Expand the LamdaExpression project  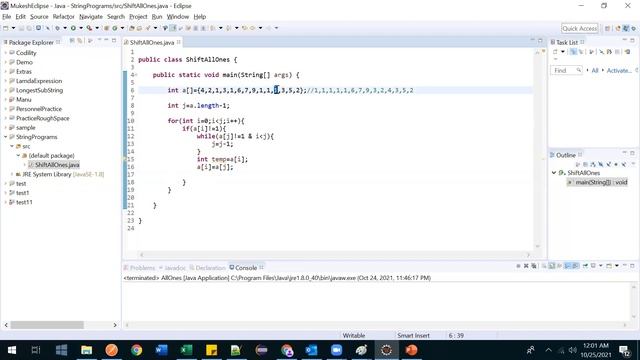coord(6,81)
